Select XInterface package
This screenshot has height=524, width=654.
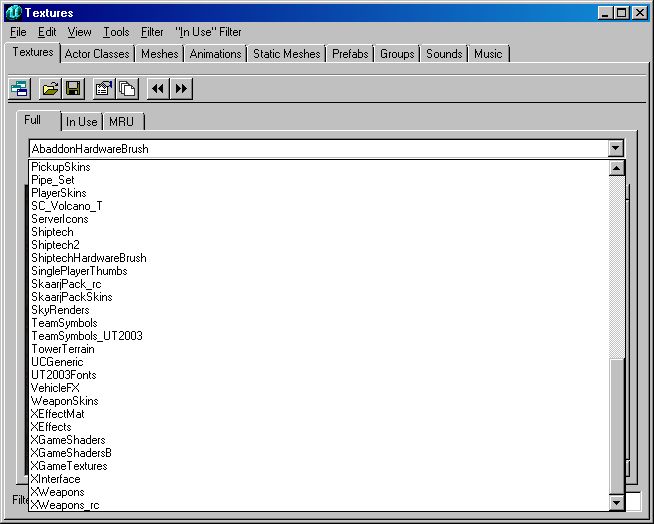[x=319, y=479]
